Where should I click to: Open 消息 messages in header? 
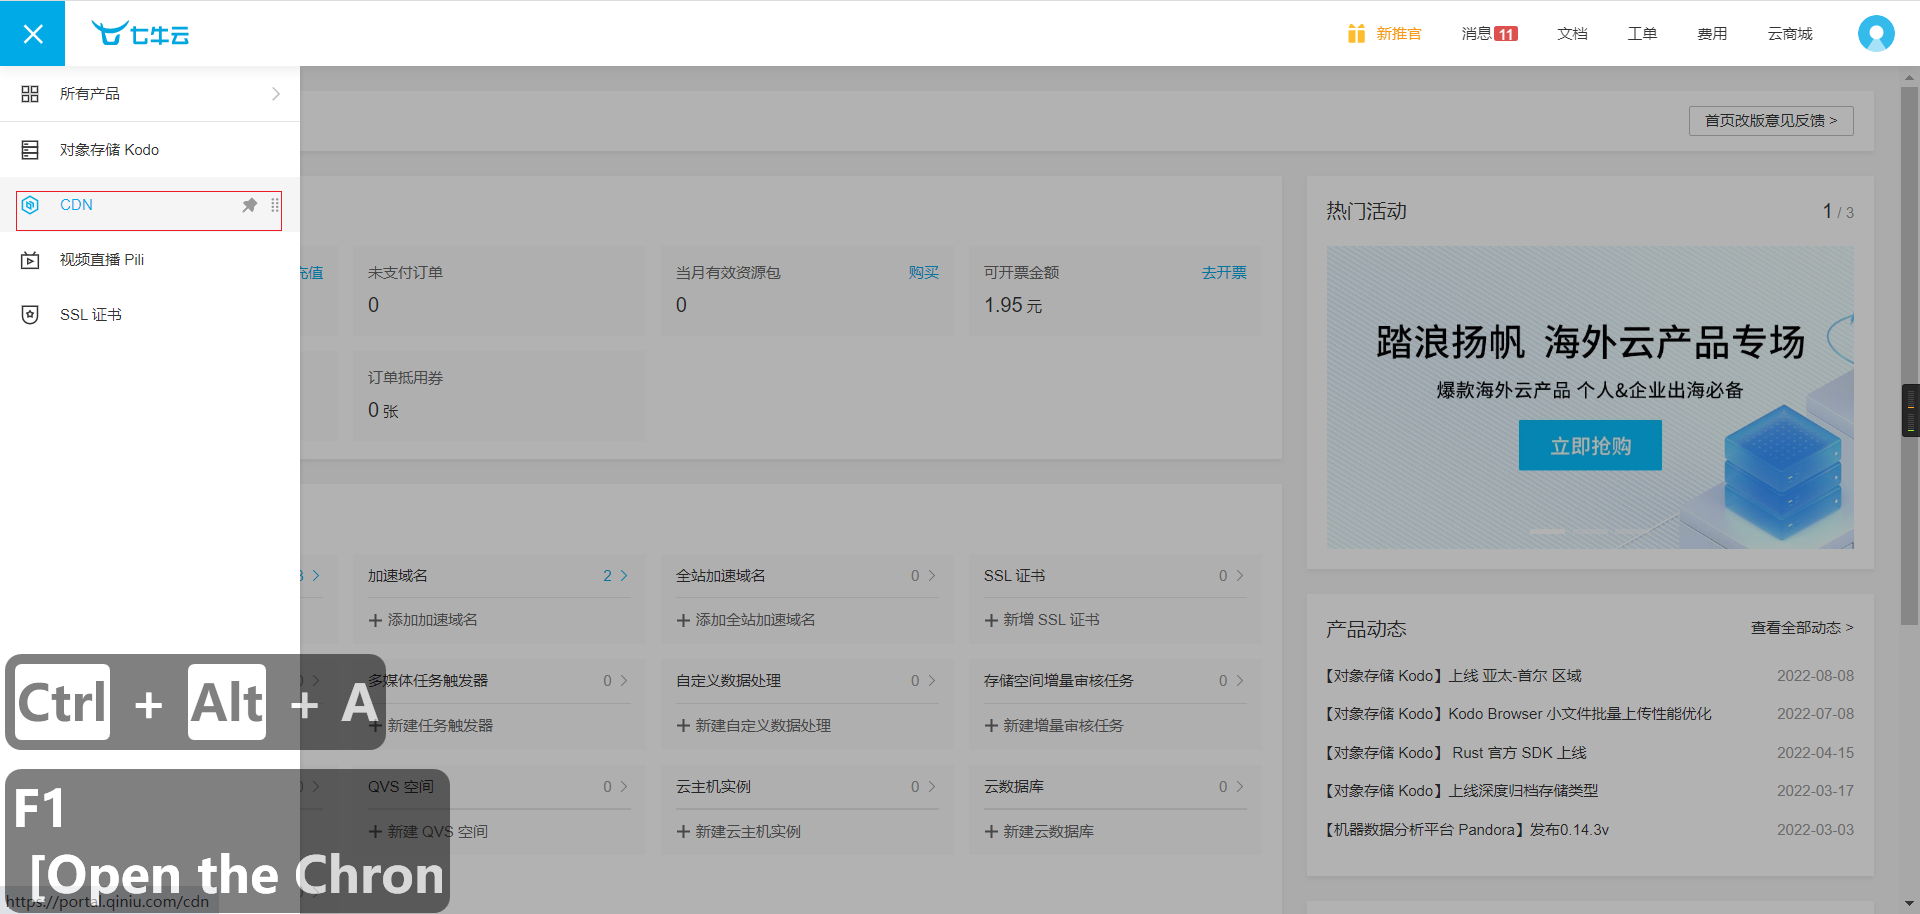click(x=1476, y=34)
